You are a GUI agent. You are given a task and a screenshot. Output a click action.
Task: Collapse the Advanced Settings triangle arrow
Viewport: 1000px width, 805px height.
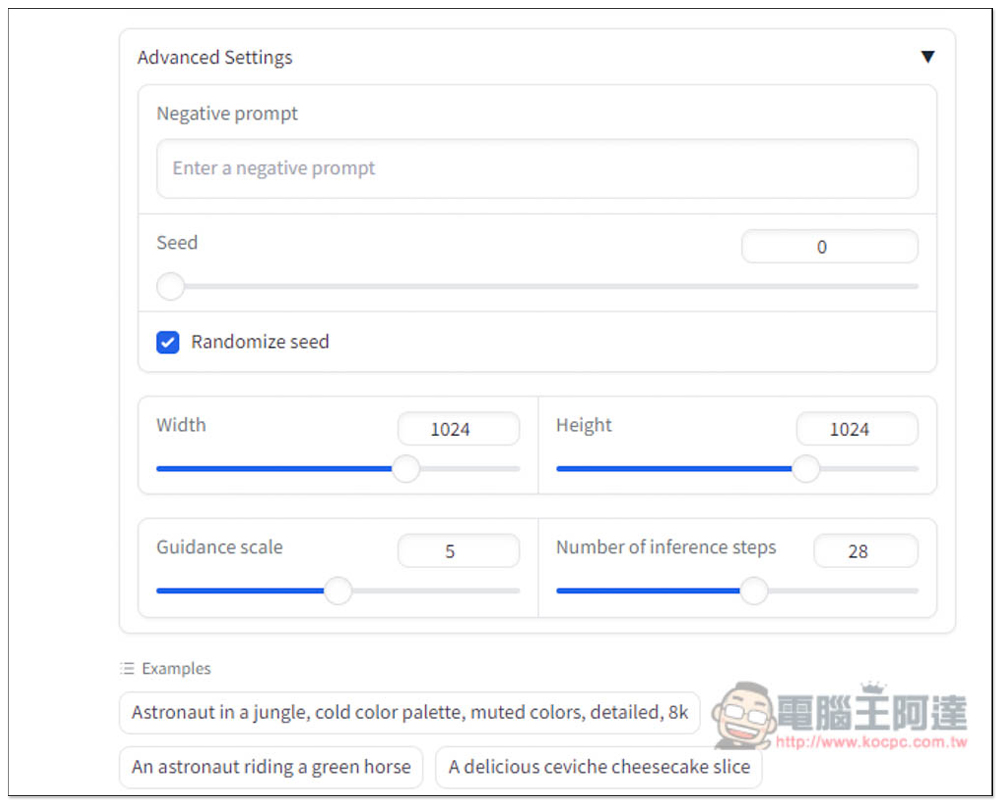927,57
